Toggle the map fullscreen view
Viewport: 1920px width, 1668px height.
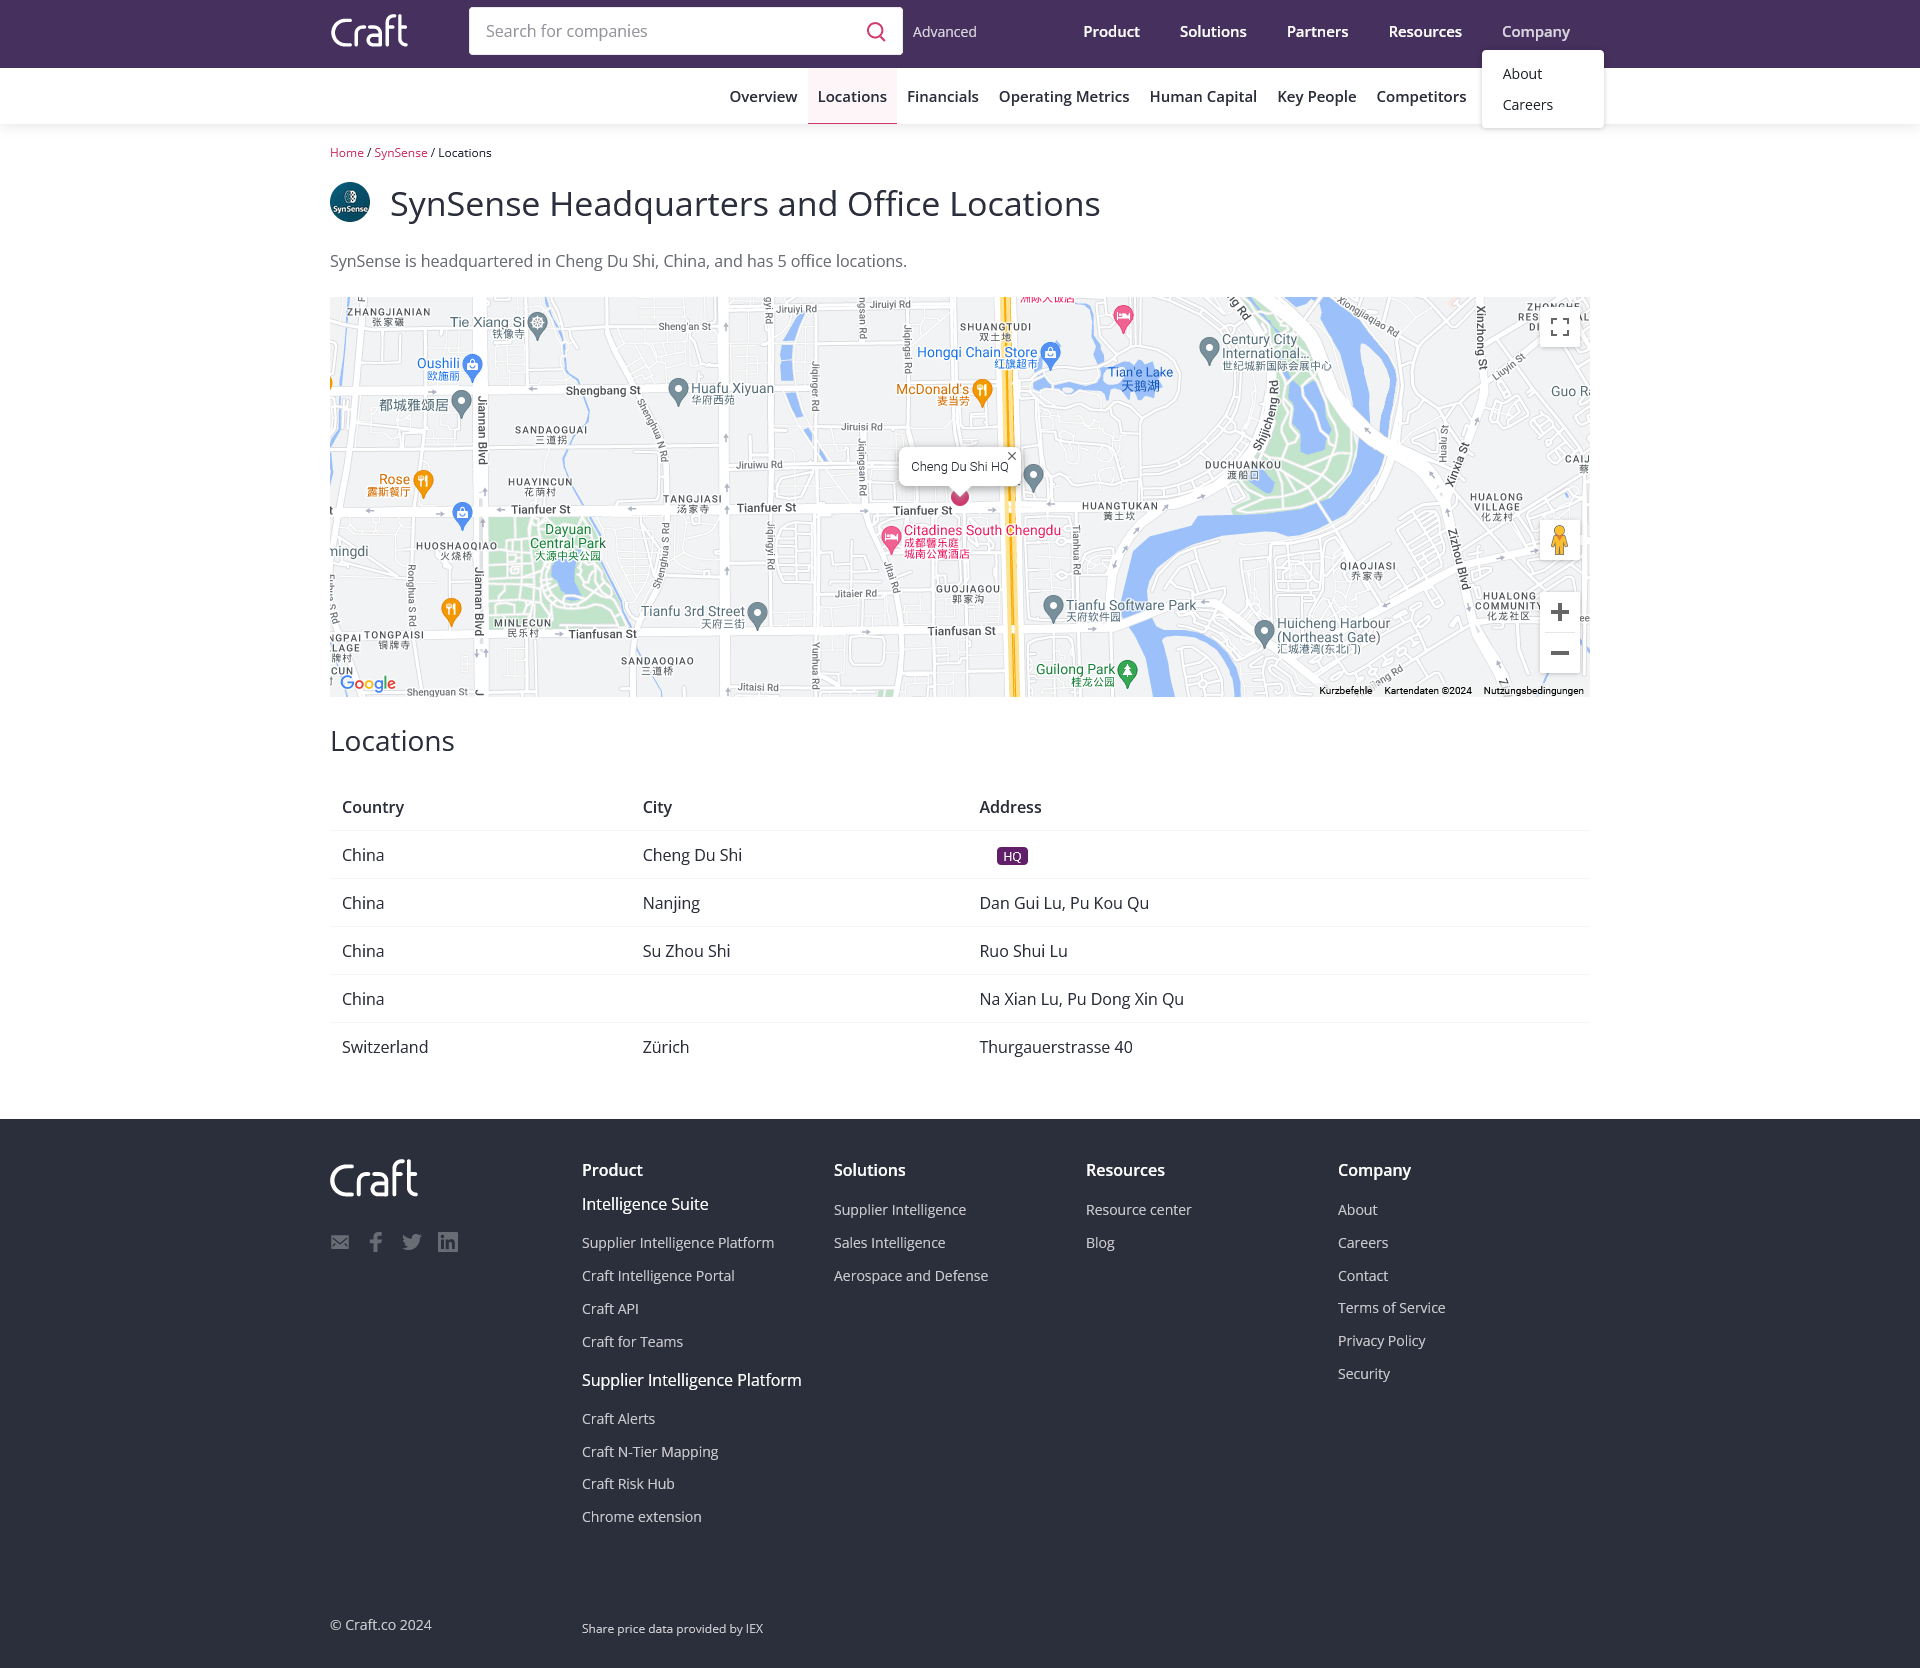(1559, 327)
